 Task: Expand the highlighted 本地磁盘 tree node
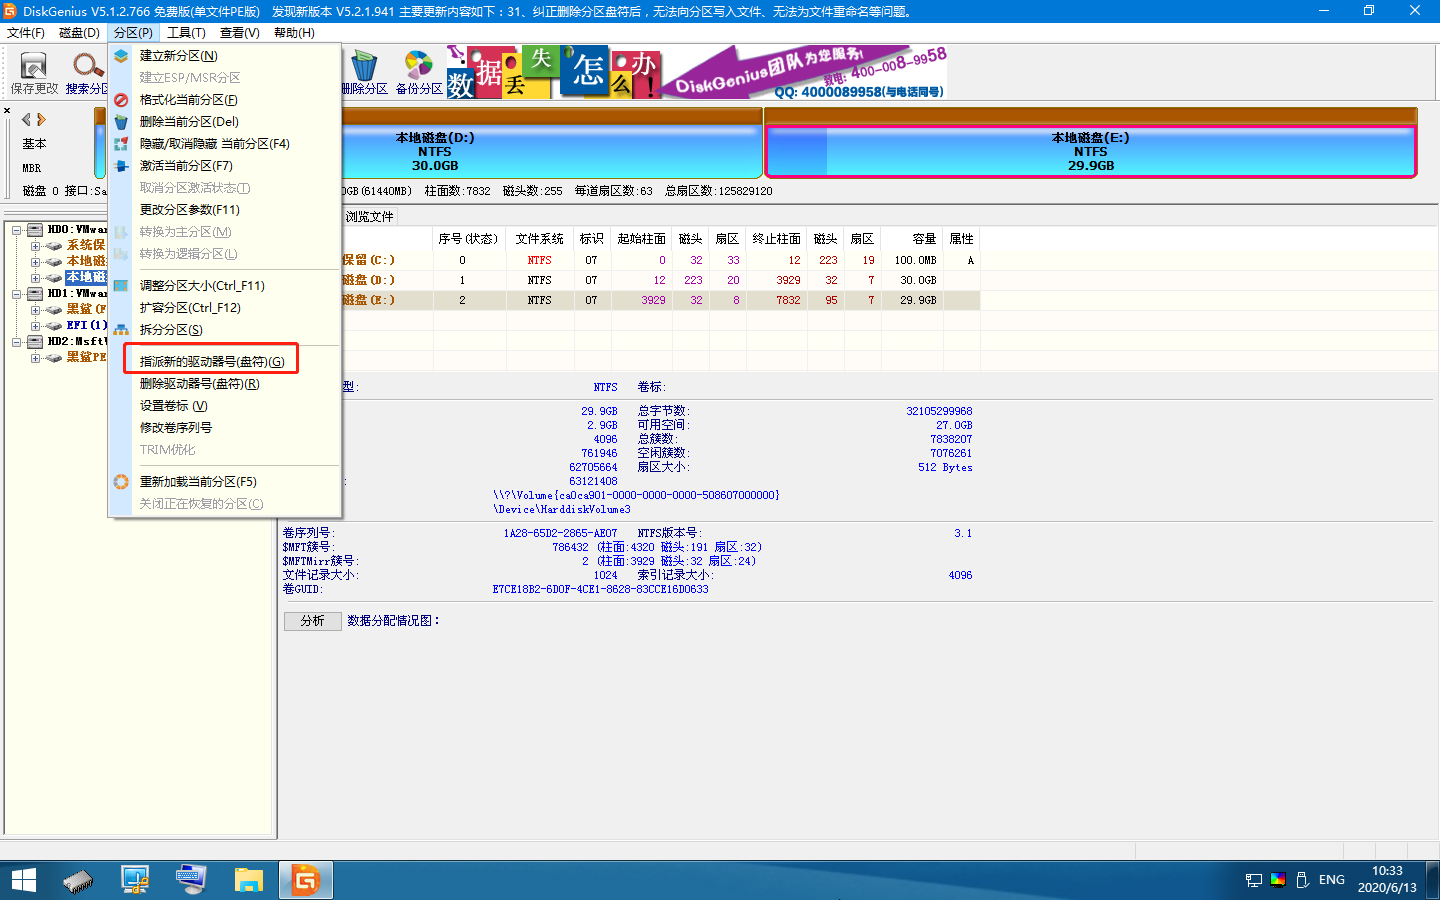[35, 278]
